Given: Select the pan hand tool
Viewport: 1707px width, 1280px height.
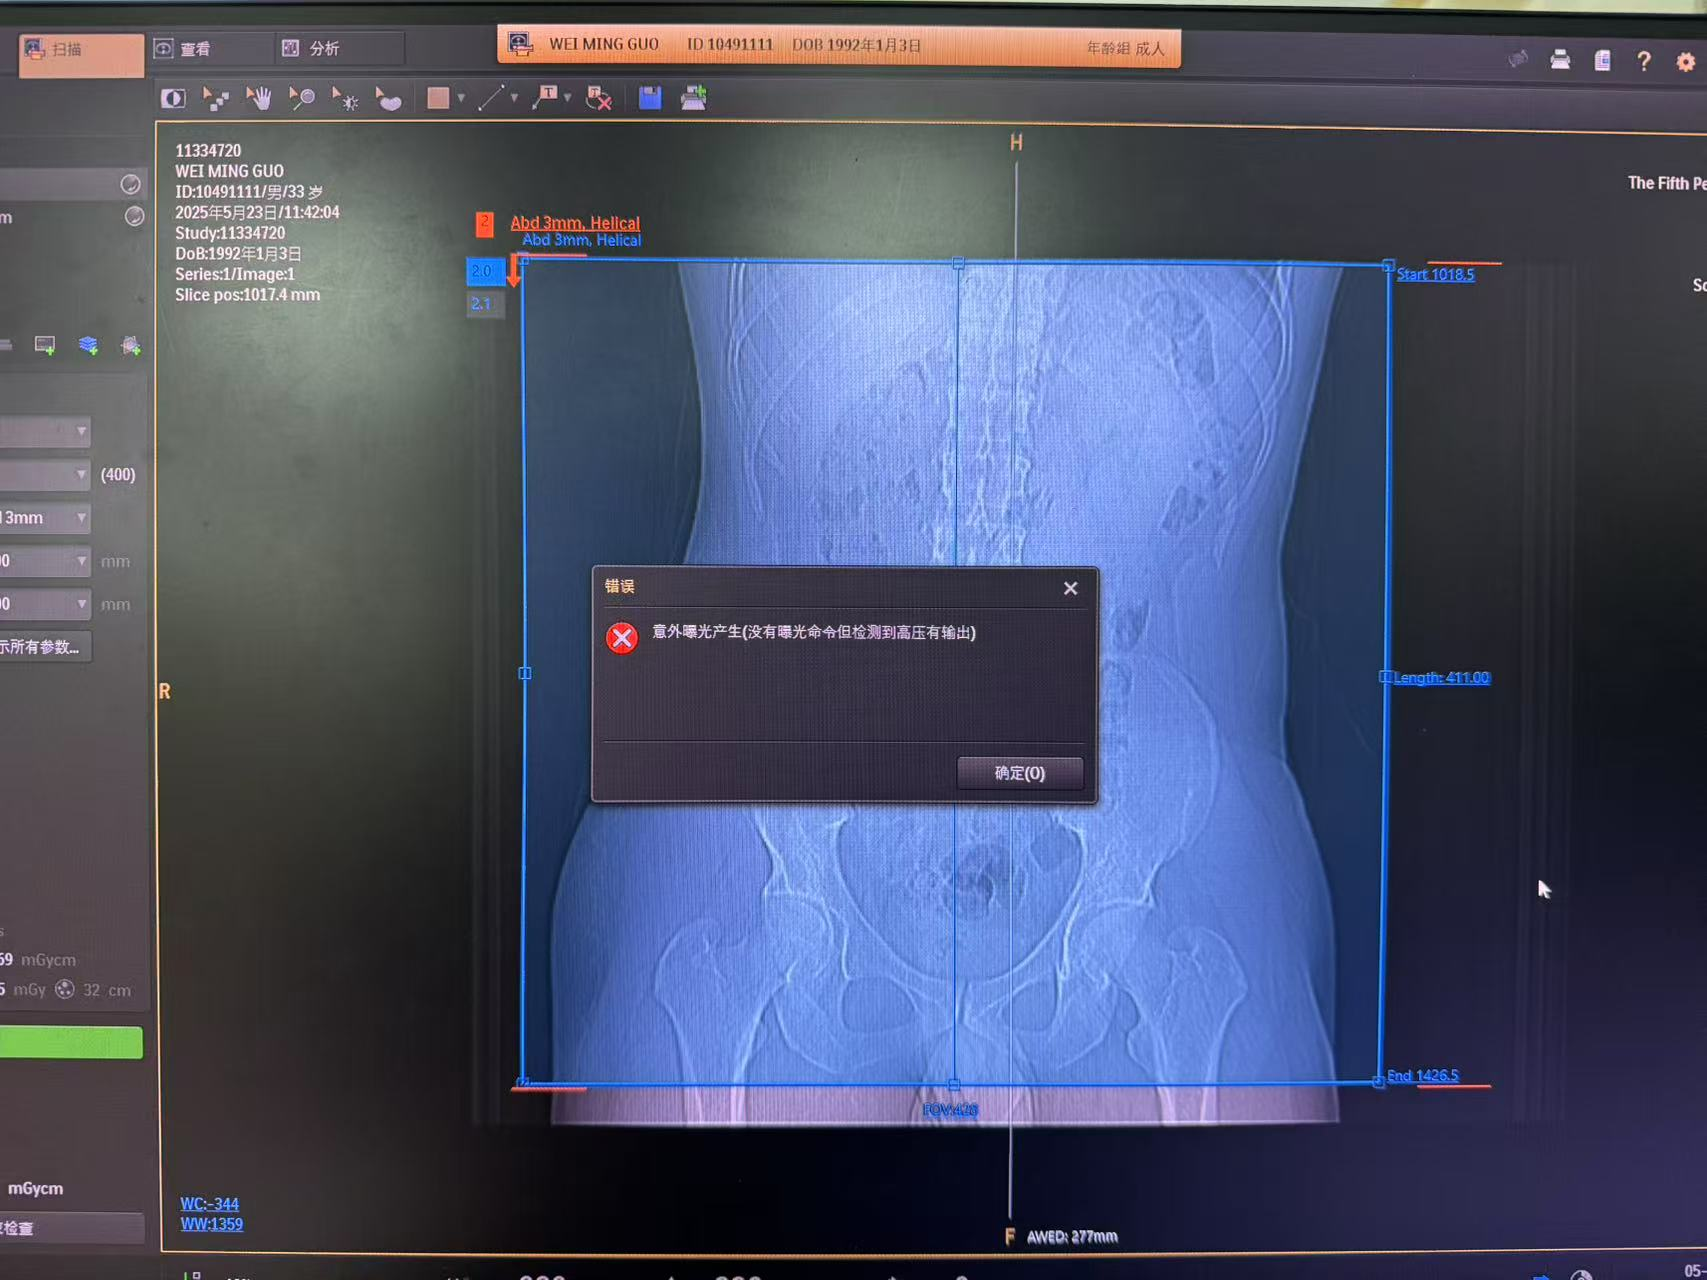Looking at the screenshot, I should click(x=259, y=98).
